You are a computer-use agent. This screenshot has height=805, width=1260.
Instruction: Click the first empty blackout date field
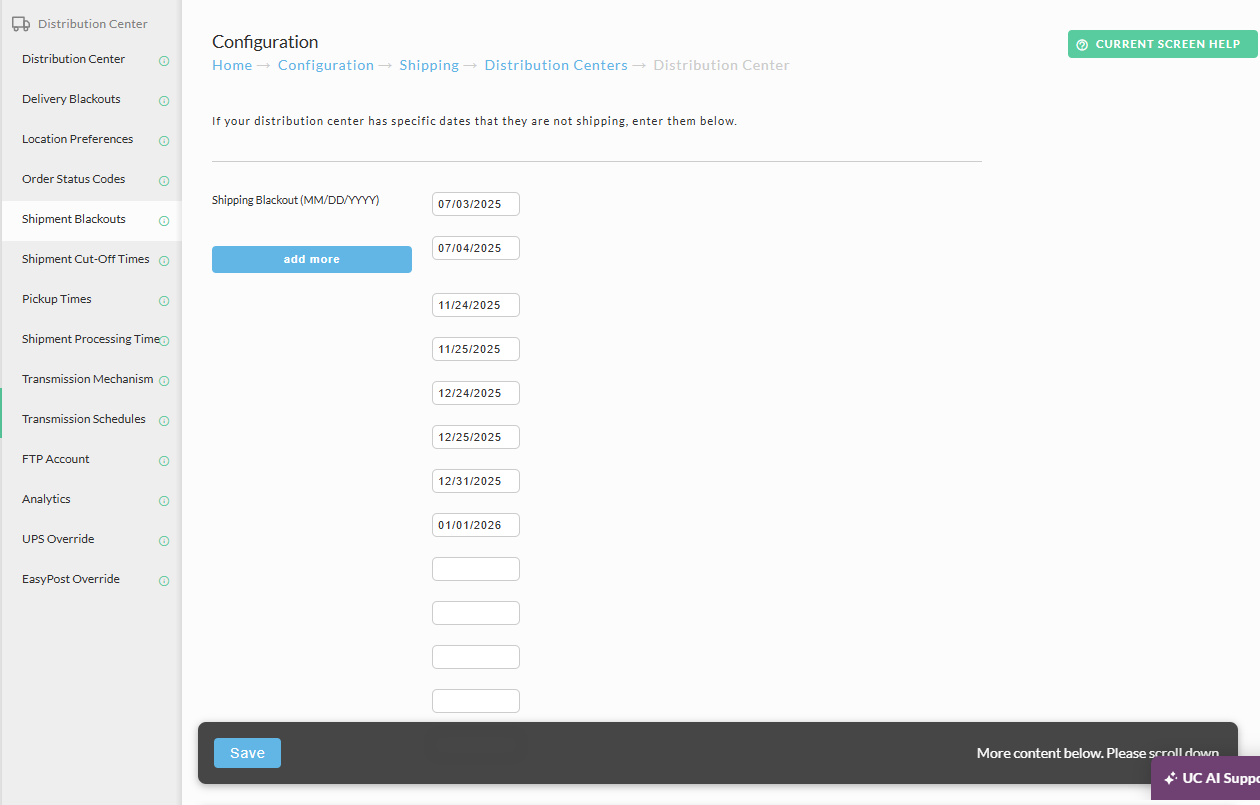tap(476, 569)
